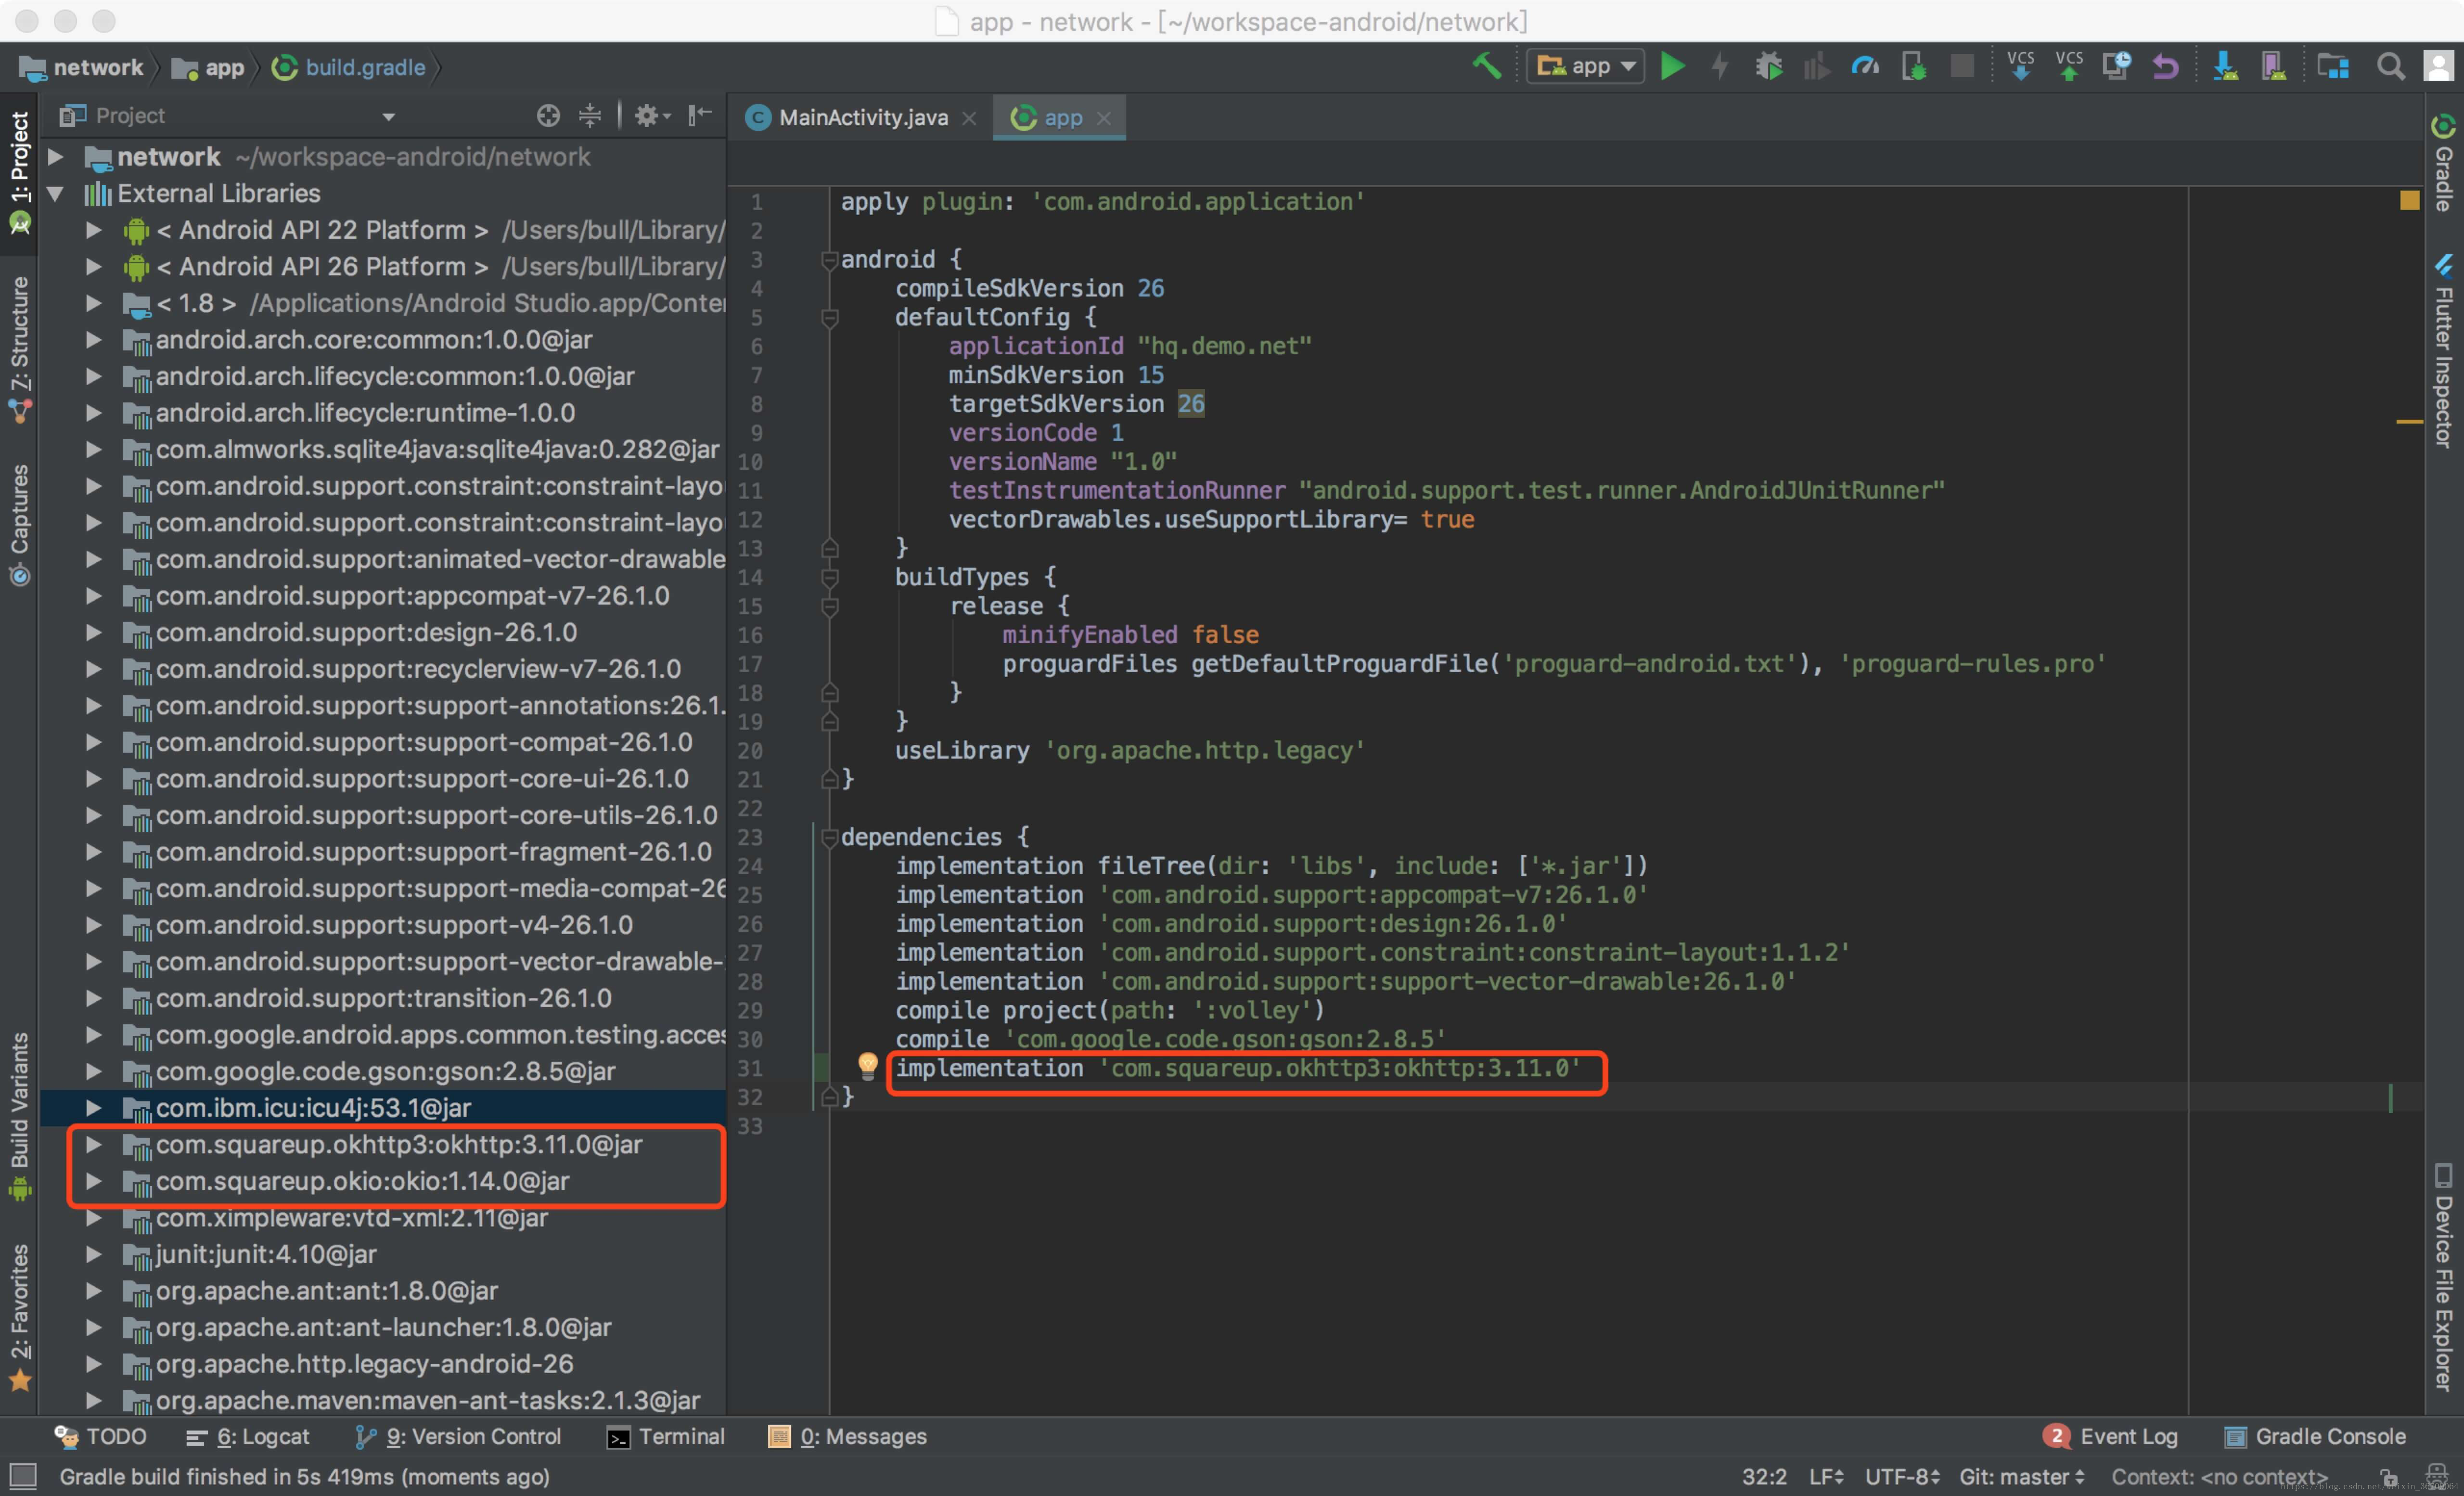2464x1496 pixels.
Task: Start debugging with the bug icon
Action: click(x=1768, y=67)
